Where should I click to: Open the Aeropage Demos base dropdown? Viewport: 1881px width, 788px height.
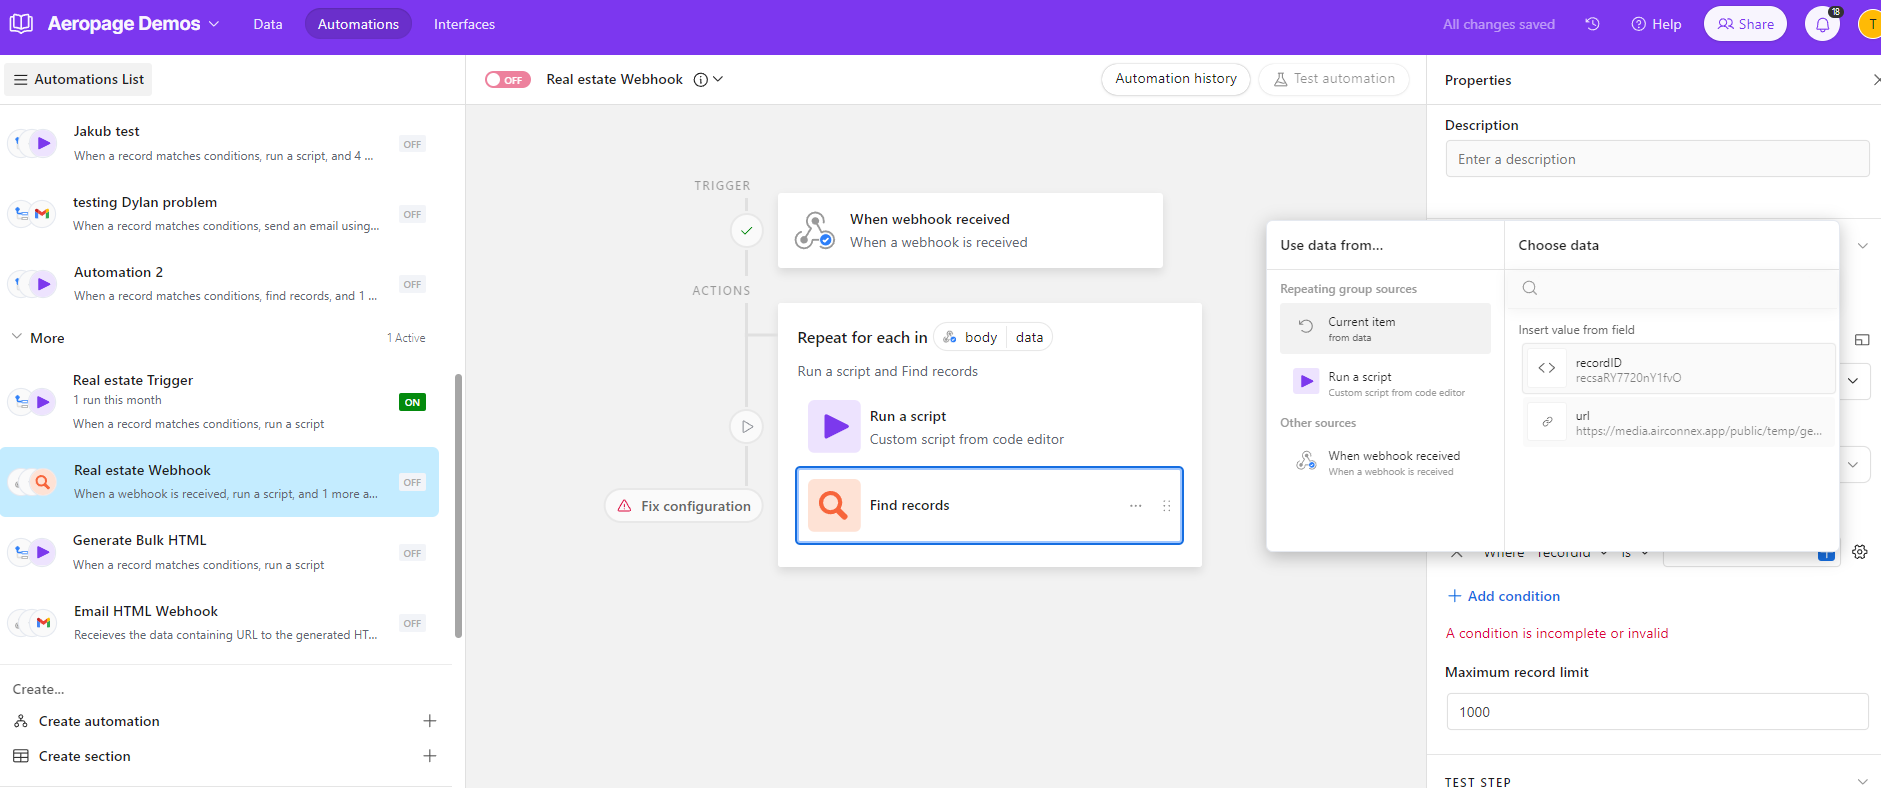[214, 24]
